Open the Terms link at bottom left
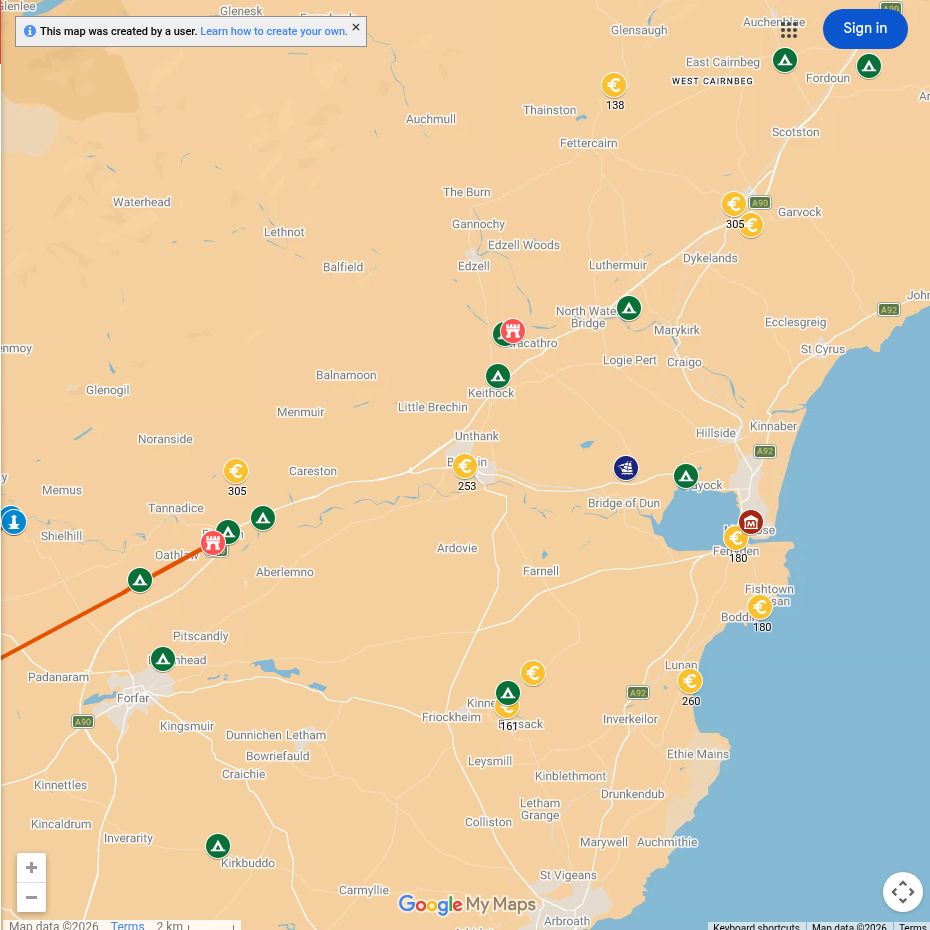Image resolution: width=930 pixels, height=930 pixels. pyautogui.click(x=128, y=925)
